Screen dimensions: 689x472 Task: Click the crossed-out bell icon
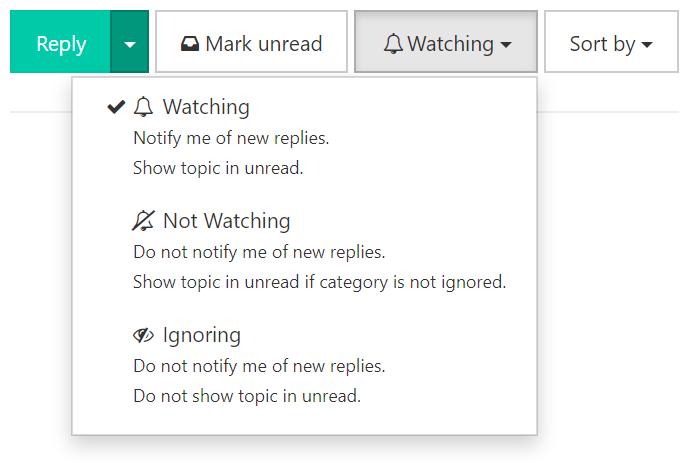143,221
